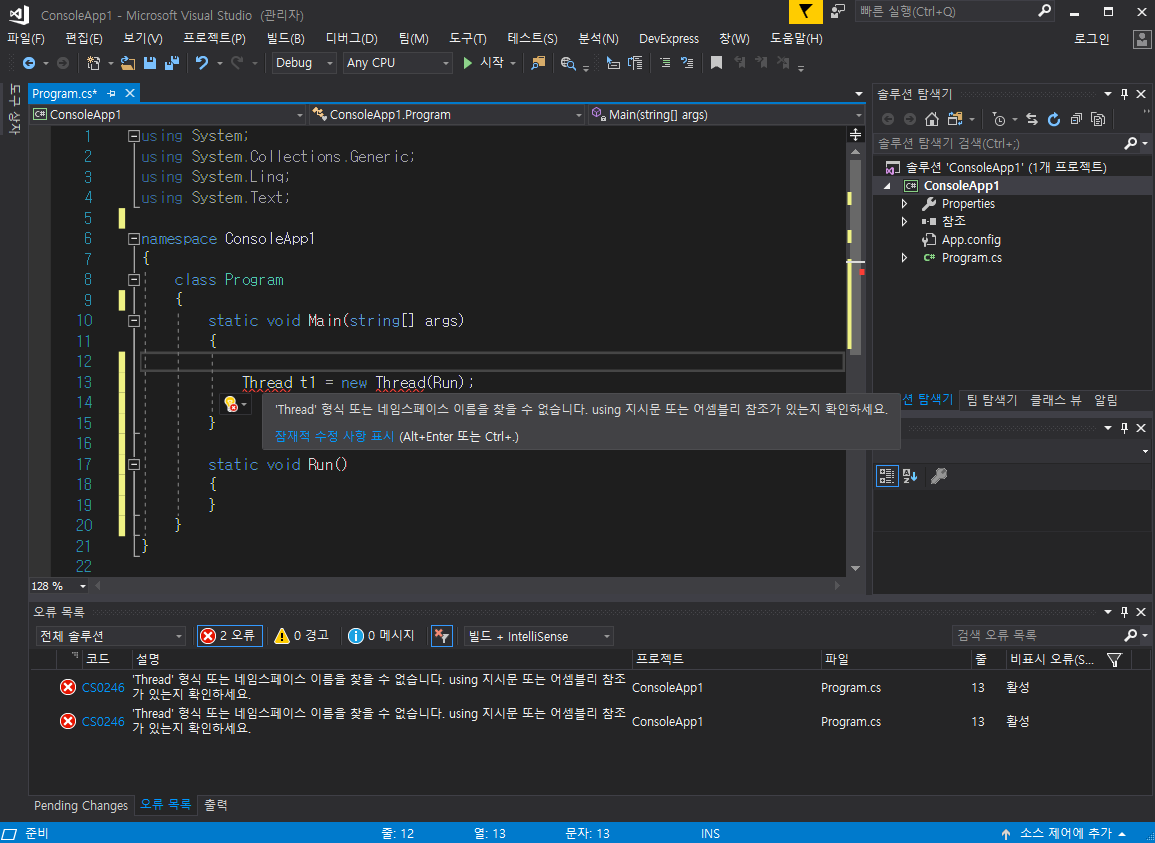Click the uncomment selected lines icon
The width and height of the screenshot is (1155, 843).
687,63
